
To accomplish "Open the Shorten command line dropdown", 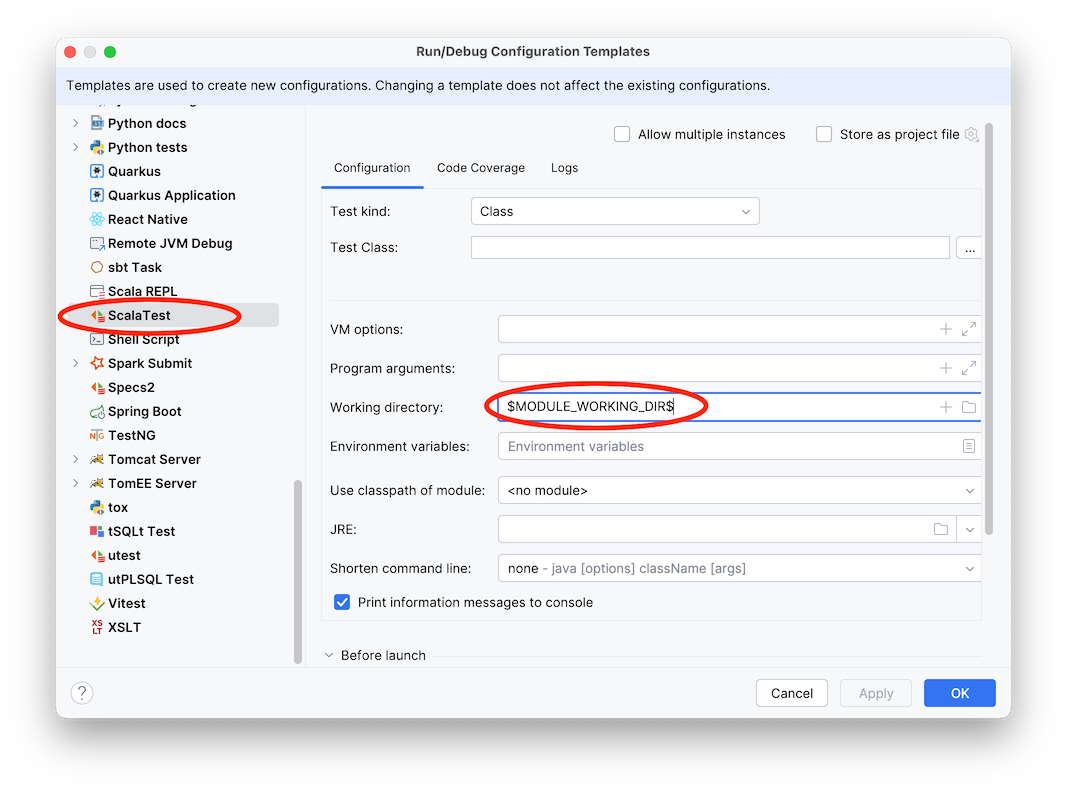I will tap(738, 568).
